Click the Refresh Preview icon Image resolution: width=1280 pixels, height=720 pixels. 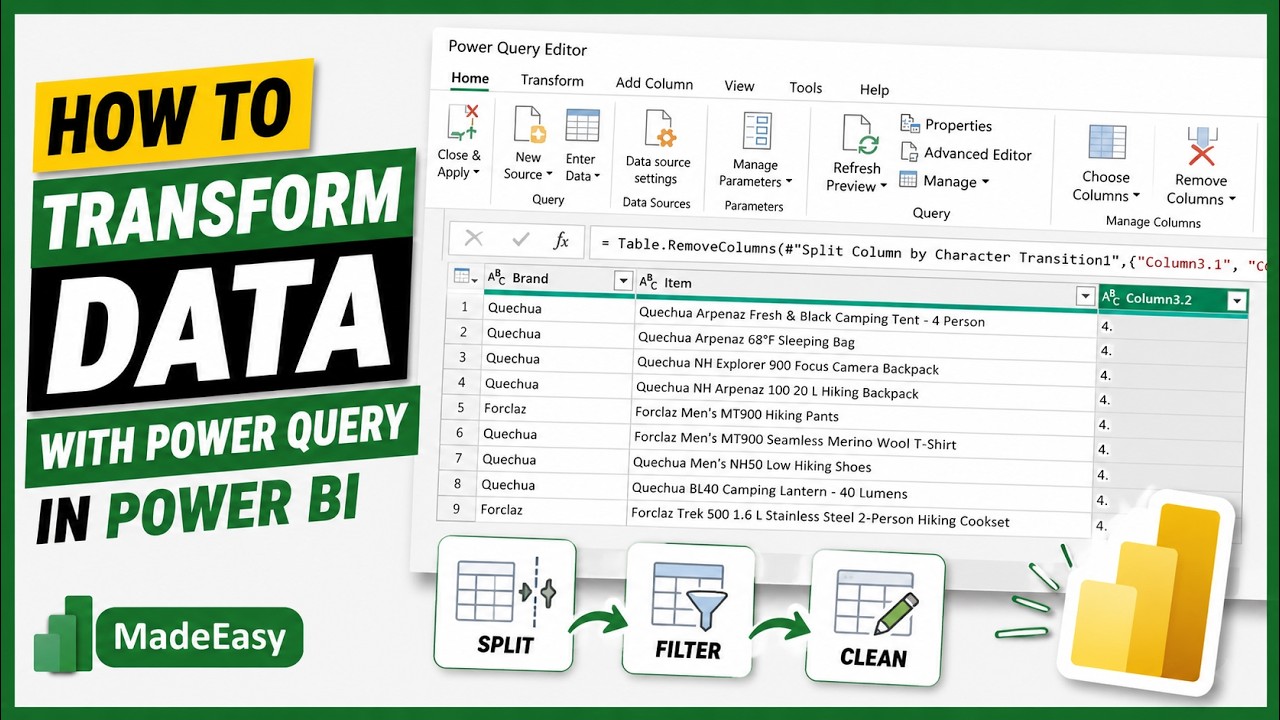coord(859,135)
